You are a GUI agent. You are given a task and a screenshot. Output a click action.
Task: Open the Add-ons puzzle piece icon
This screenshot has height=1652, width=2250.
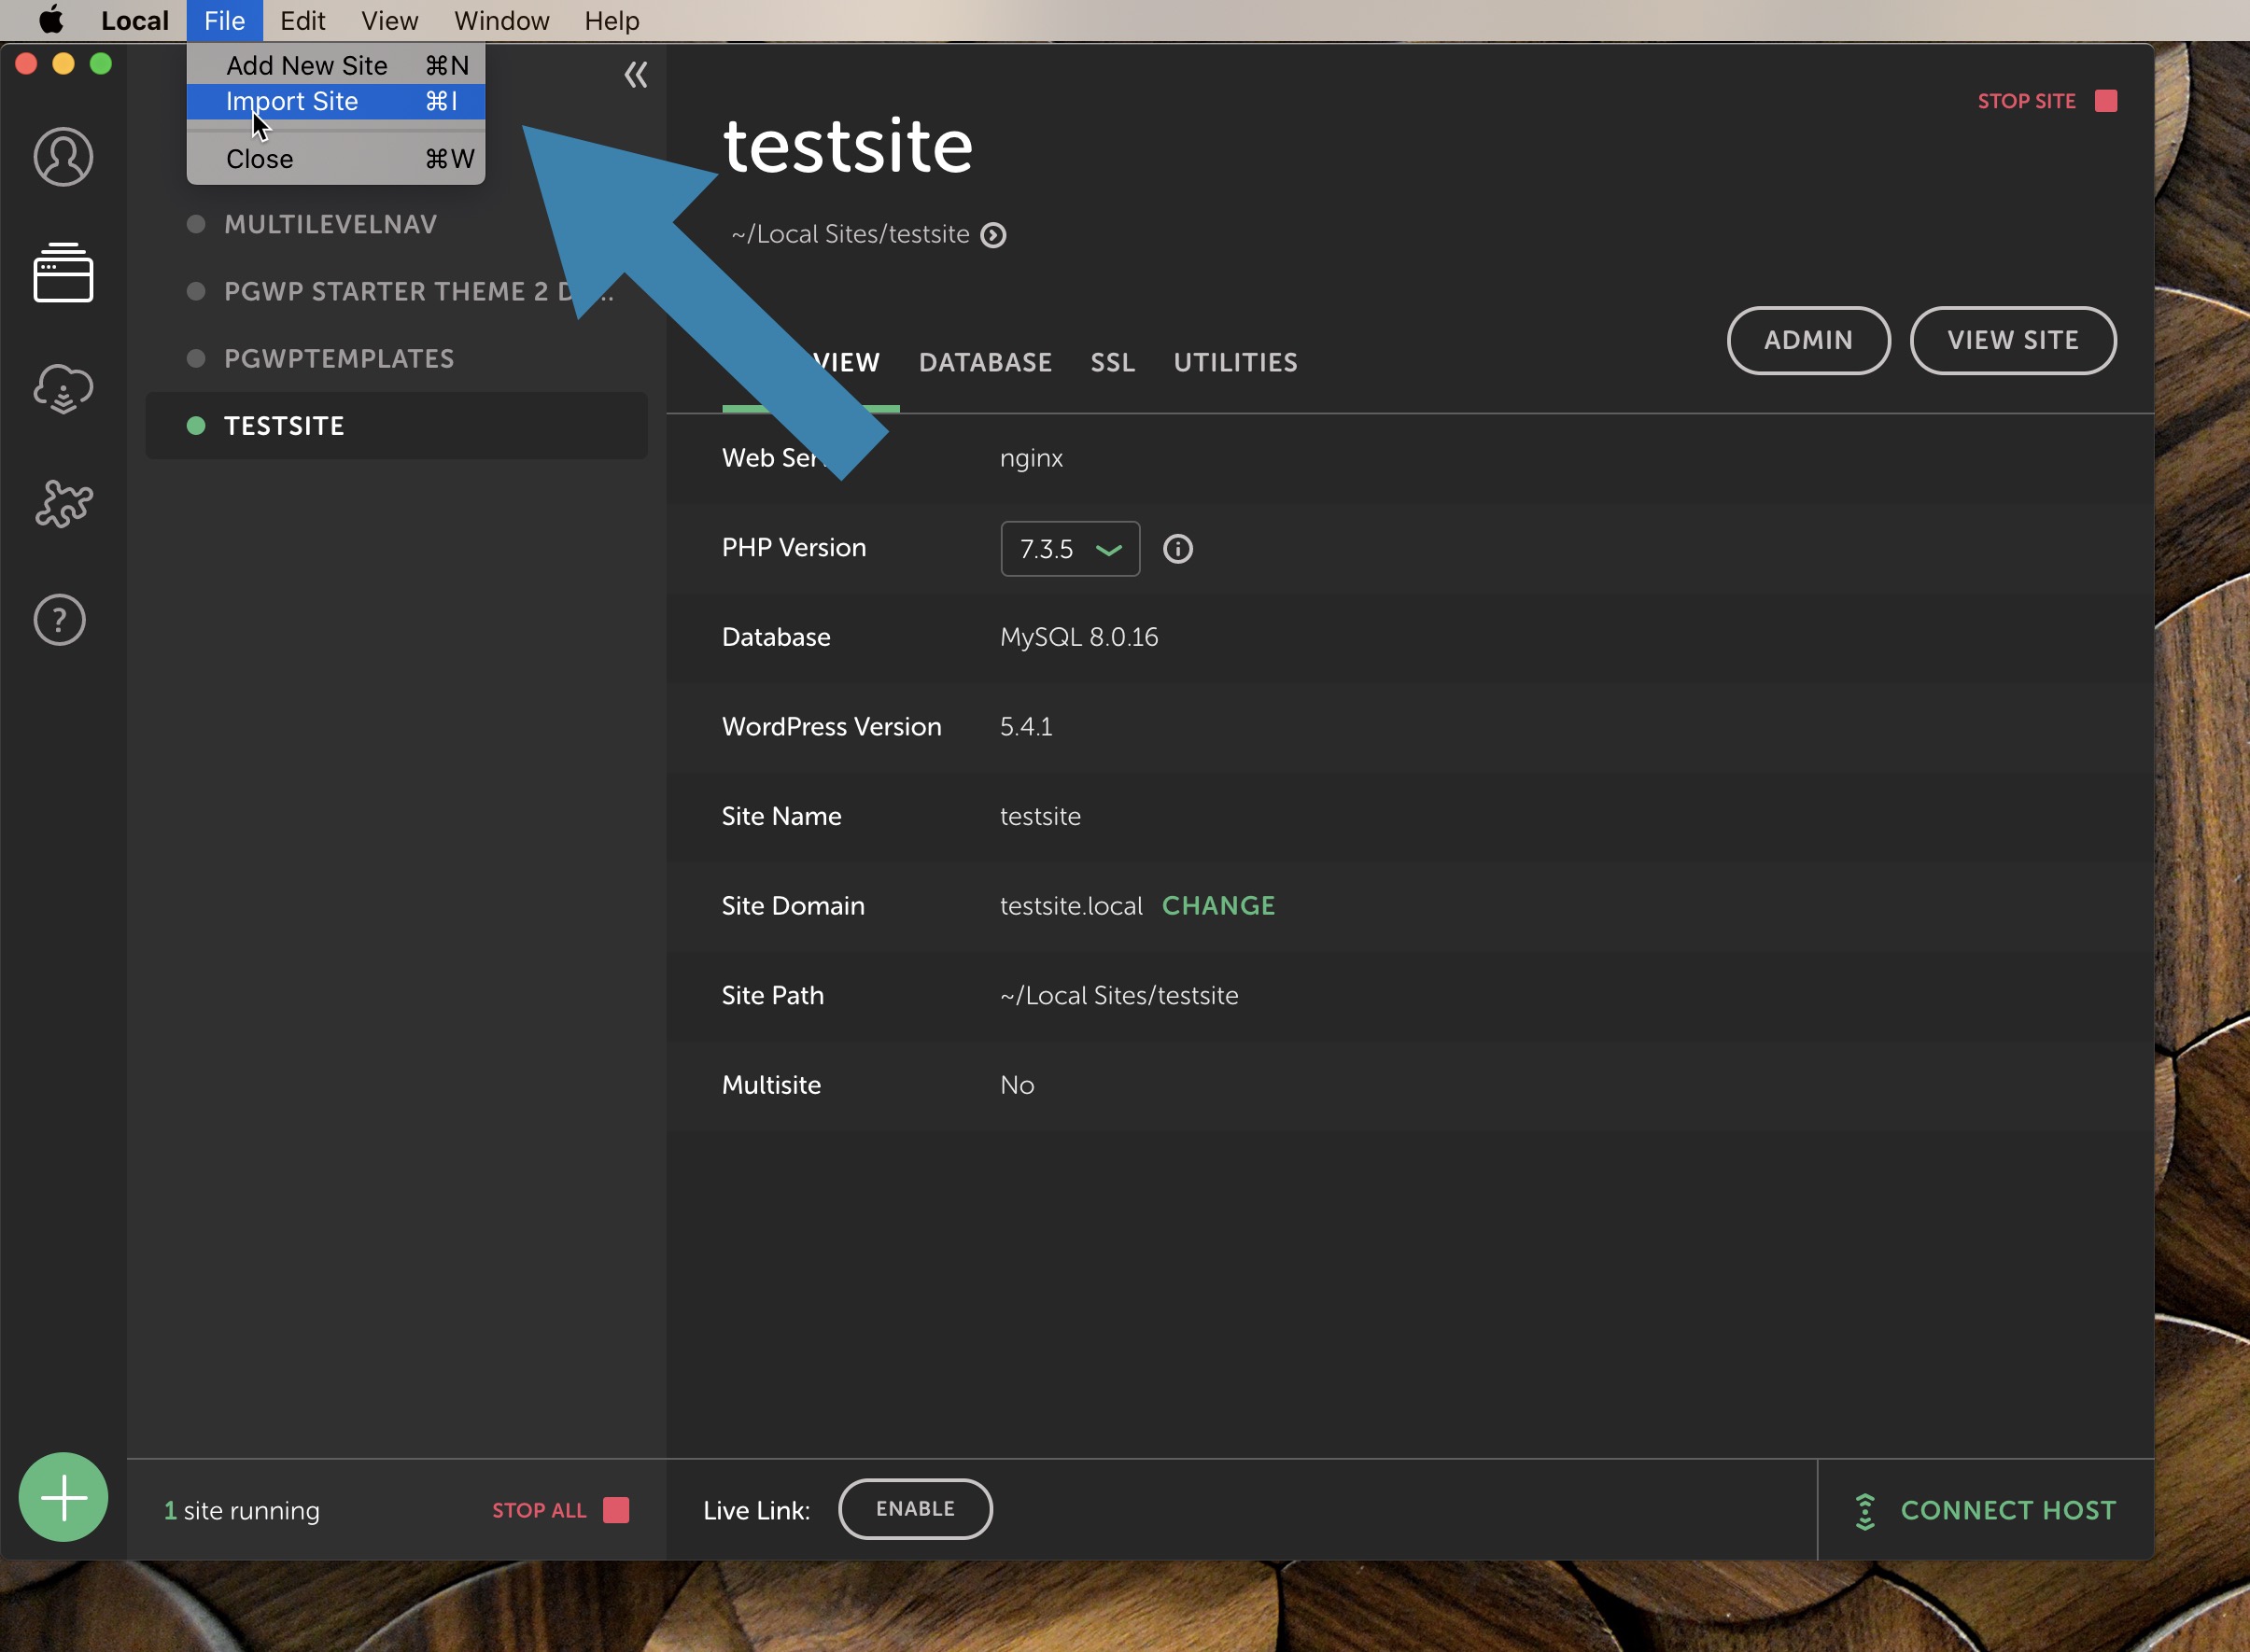coord(63,503)
